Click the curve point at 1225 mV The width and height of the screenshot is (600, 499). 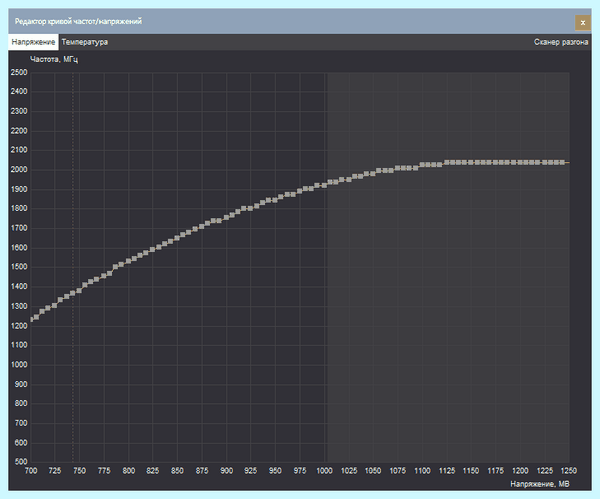(x=545, y=162)
